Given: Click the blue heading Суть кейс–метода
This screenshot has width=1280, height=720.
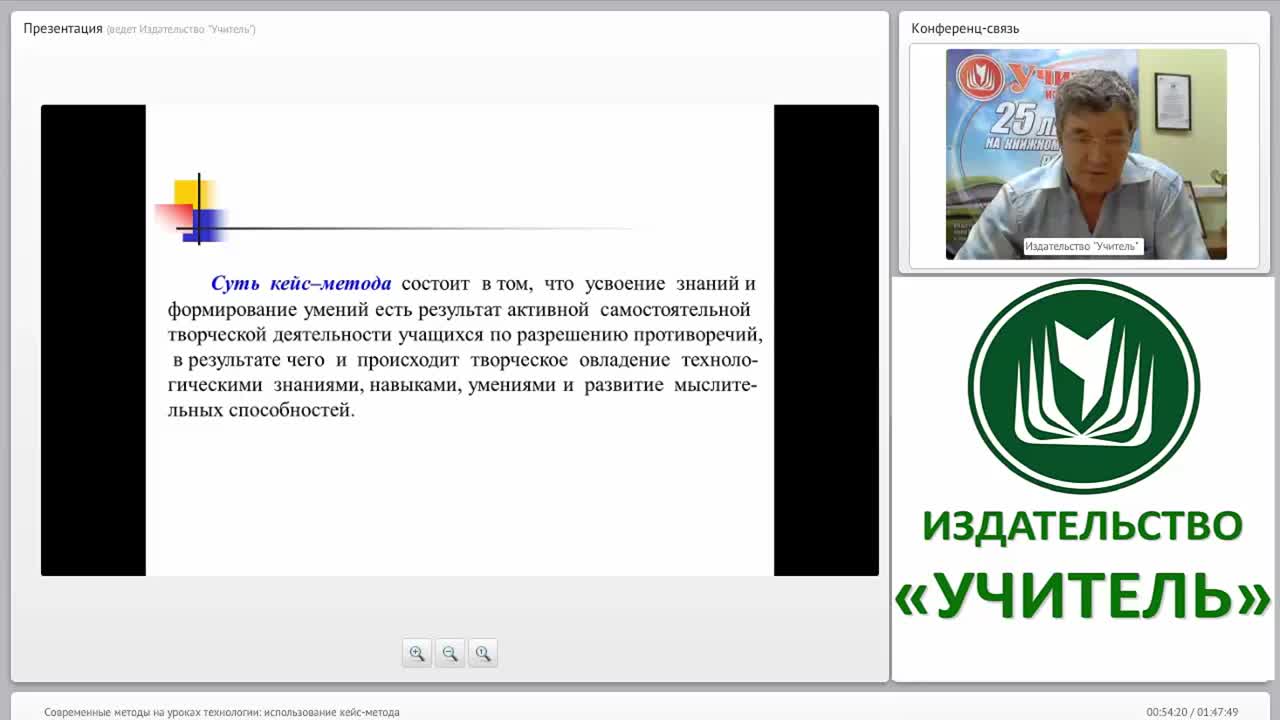Looking at the screenshot, I should (x=301, y=284).
